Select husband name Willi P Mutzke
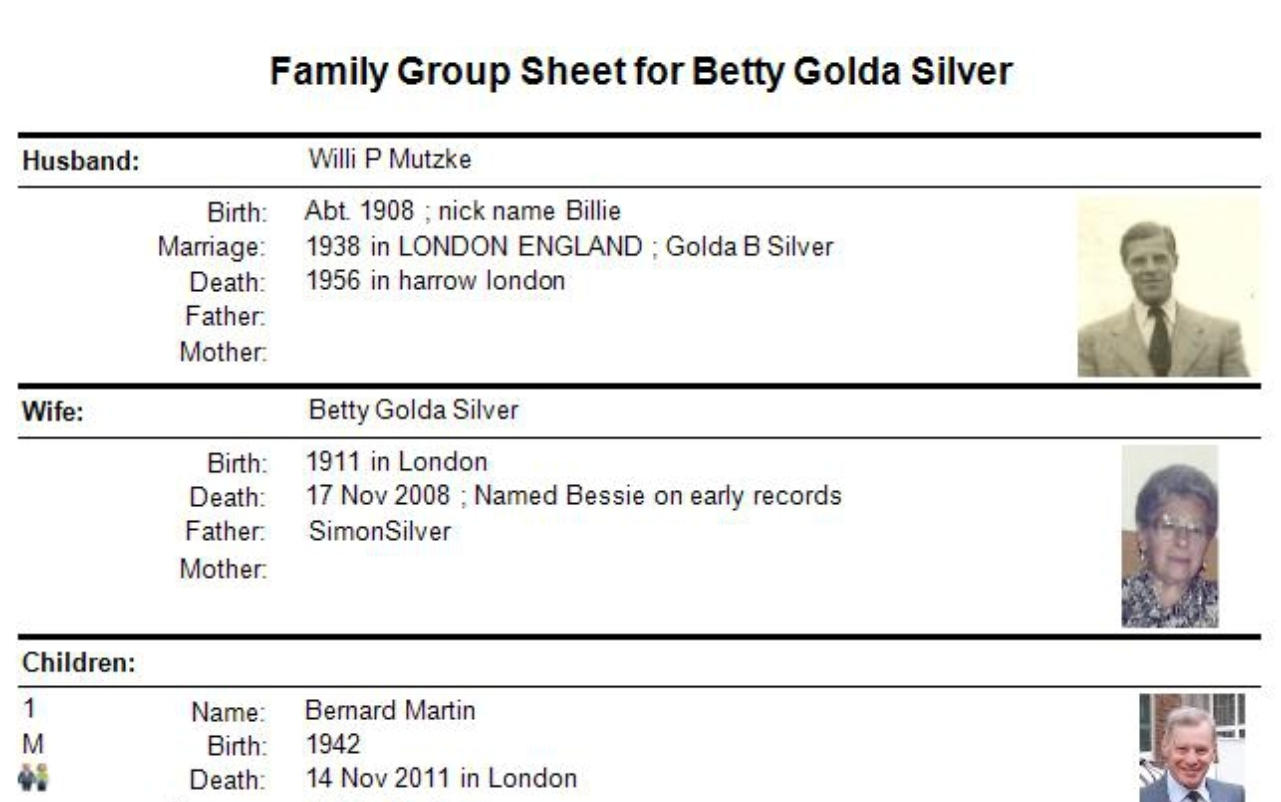The height and width of the screenshot is (802, 1281). (390, 158)
